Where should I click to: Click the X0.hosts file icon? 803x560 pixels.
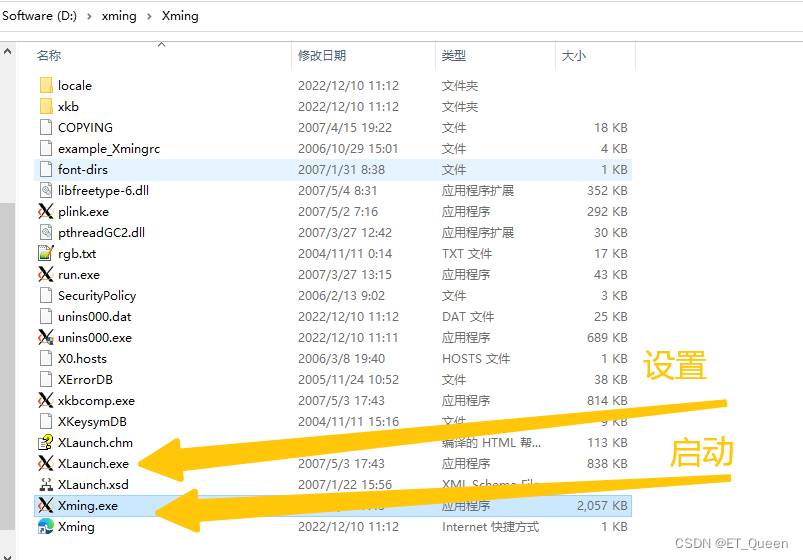click(46, 359)
